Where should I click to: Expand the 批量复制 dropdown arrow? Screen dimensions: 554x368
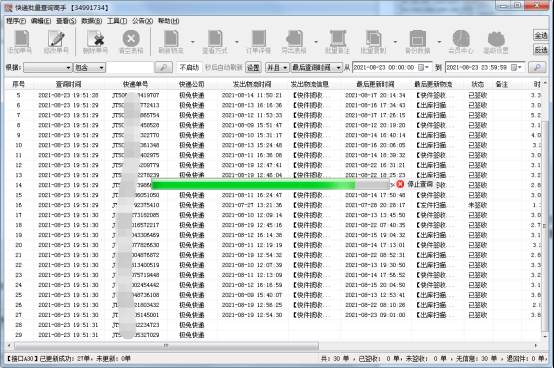tap(395, 42)
